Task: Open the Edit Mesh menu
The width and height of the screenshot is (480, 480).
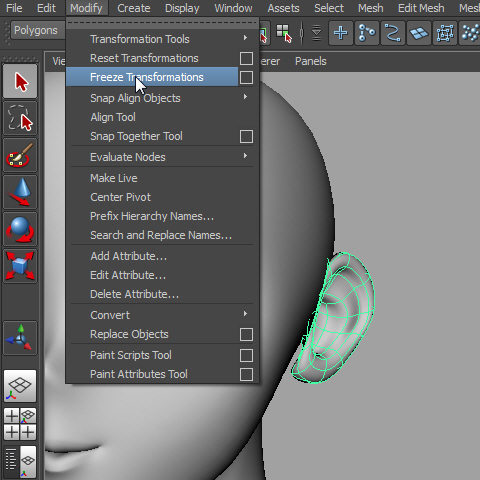Action: (421, 8)
